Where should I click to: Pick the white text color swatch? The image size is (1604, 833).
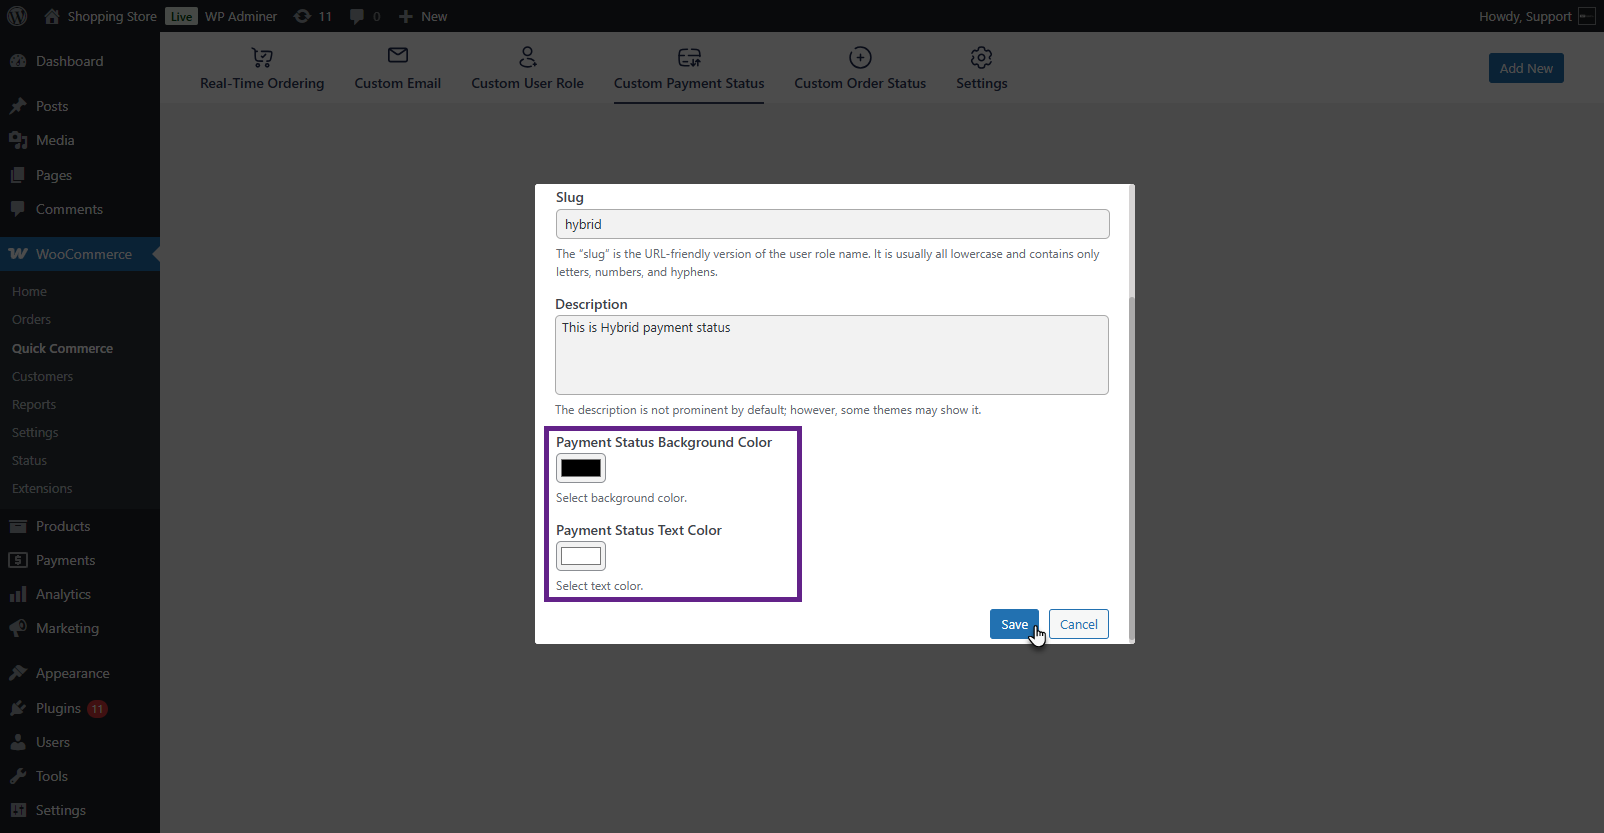pyautogui.click(x=581, y=556)
